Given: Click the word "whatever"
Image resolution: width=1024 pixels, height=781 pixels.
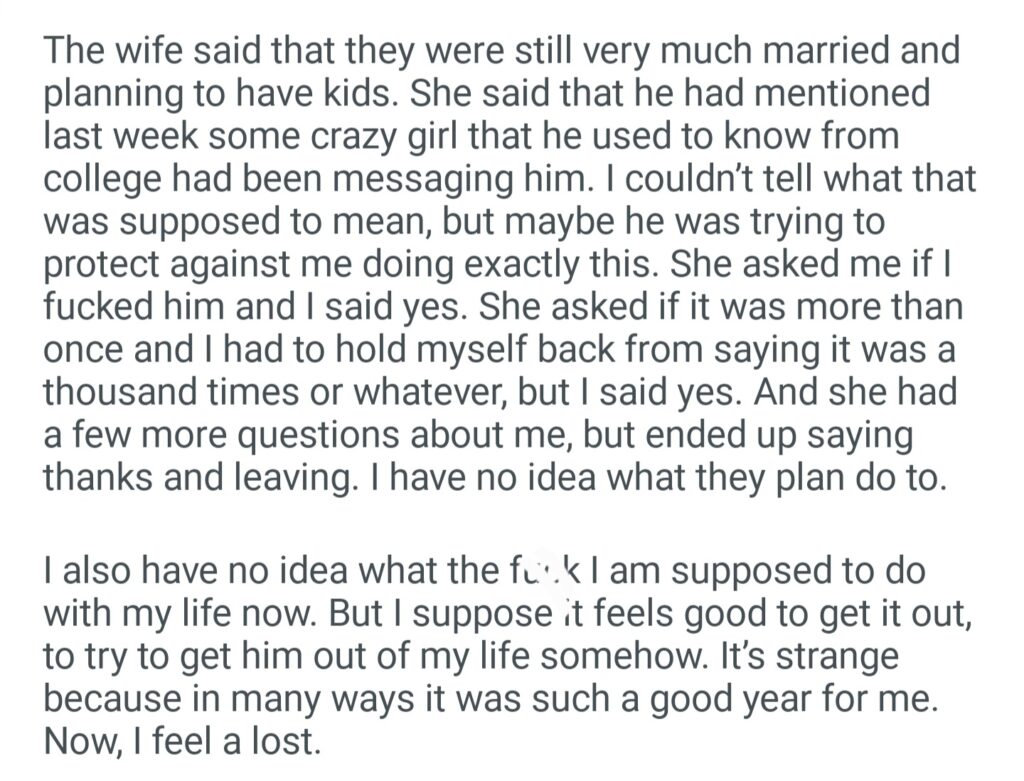Looking at the screenshot, I should pyautogui.click(x=416, y=393).
